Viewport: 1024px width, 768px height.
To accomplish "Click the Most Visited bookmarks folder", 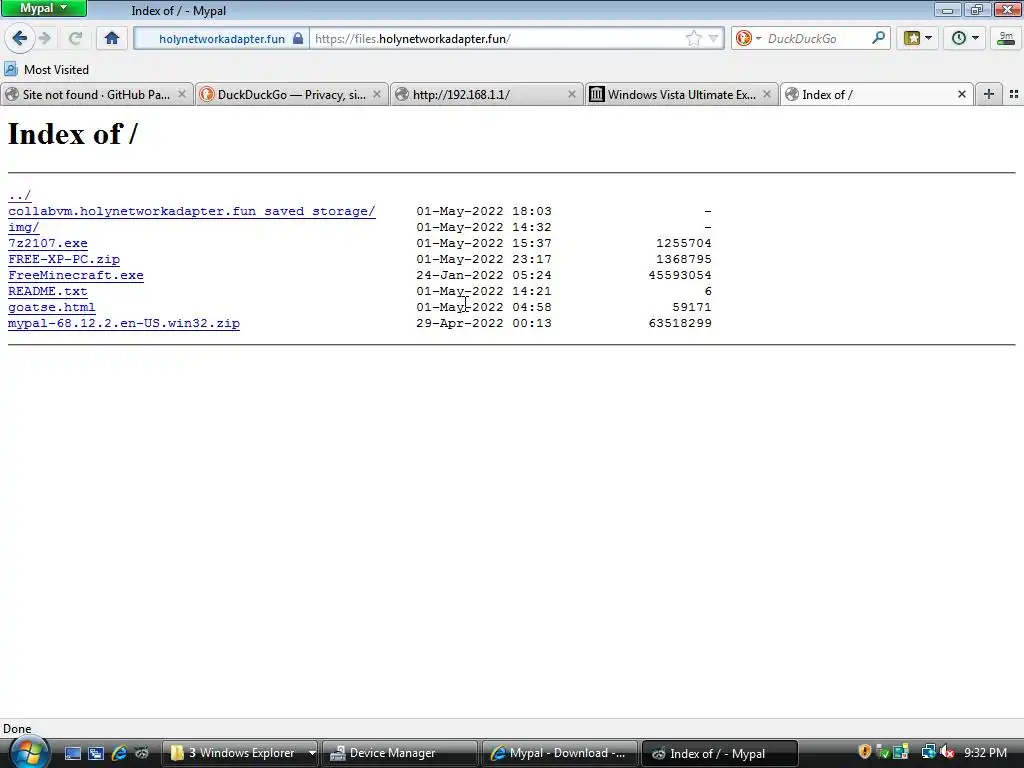I will click(x=46, y=69).
